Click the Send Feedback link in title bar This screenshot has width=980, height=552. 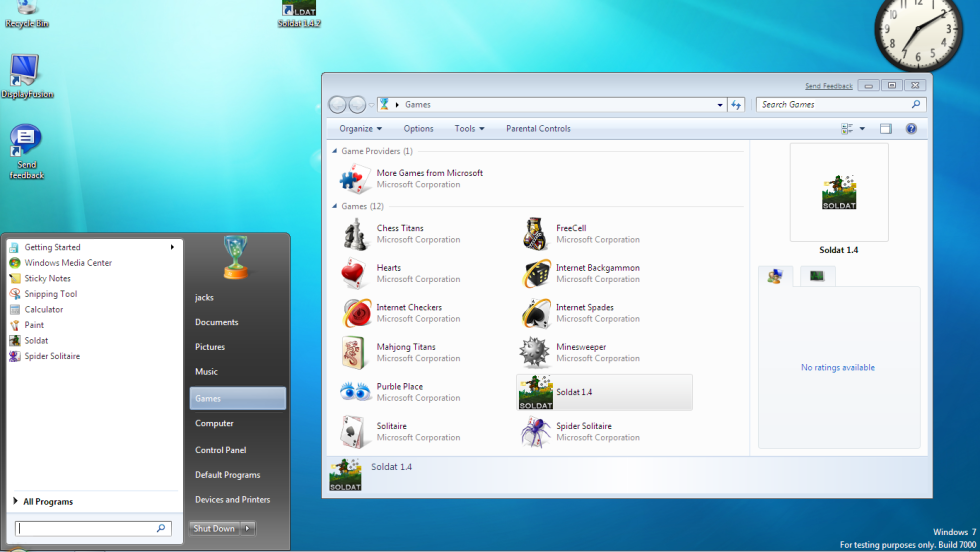[x=828, y=86]
